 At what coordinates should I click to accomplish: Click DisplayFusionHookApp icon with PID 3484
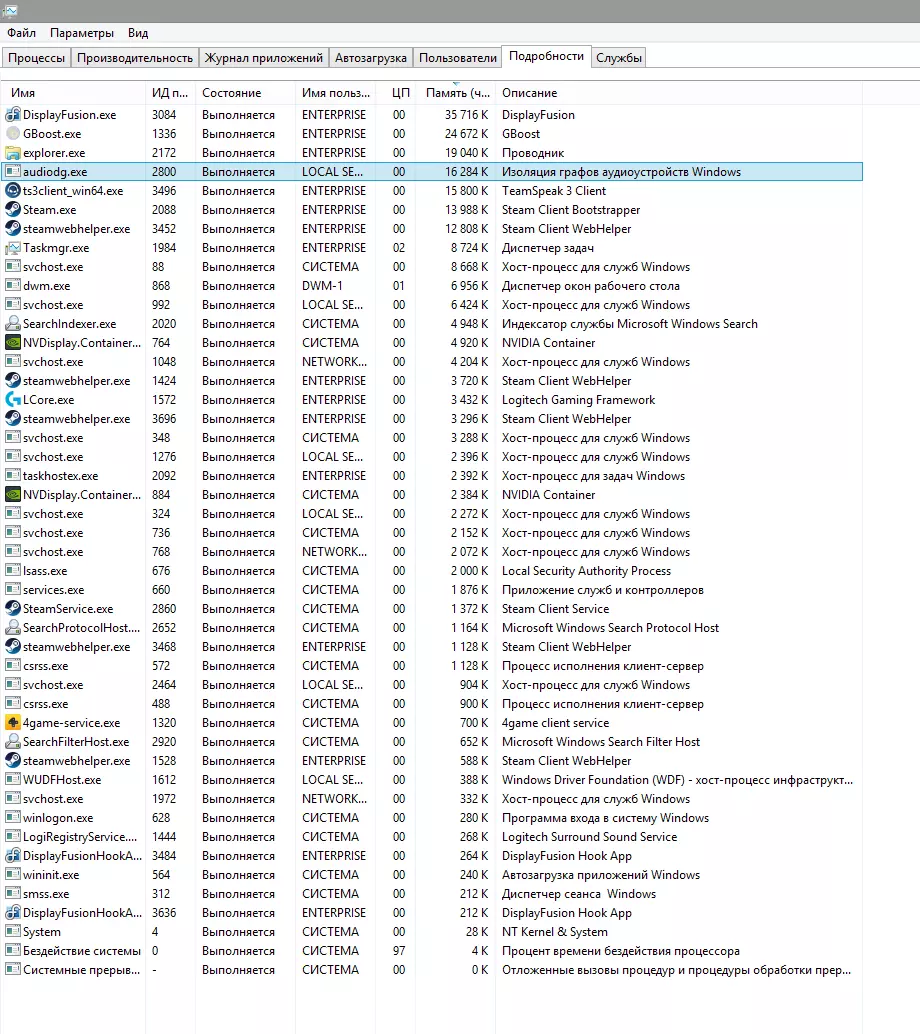[x=13, y=856]
